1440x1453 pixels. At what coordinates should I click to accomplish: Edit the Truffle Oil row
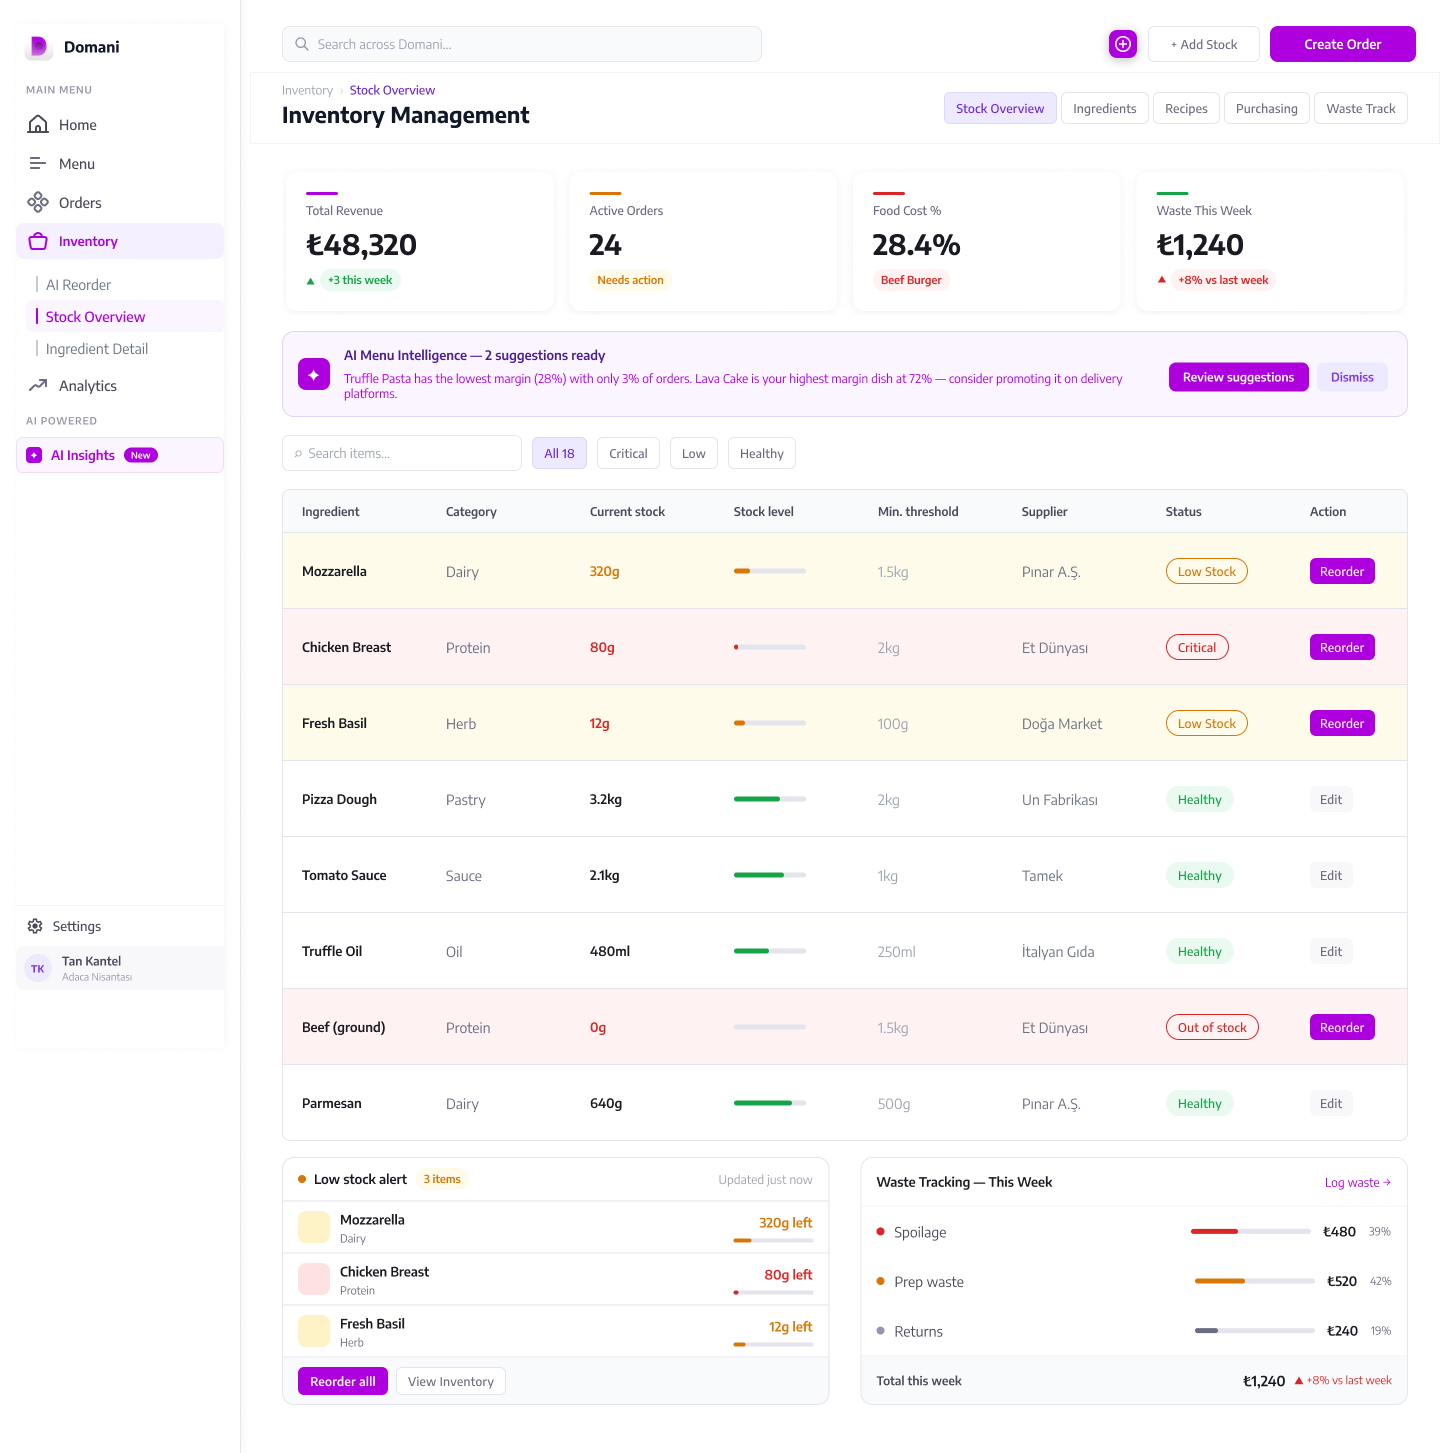[x=1331, y=951]
